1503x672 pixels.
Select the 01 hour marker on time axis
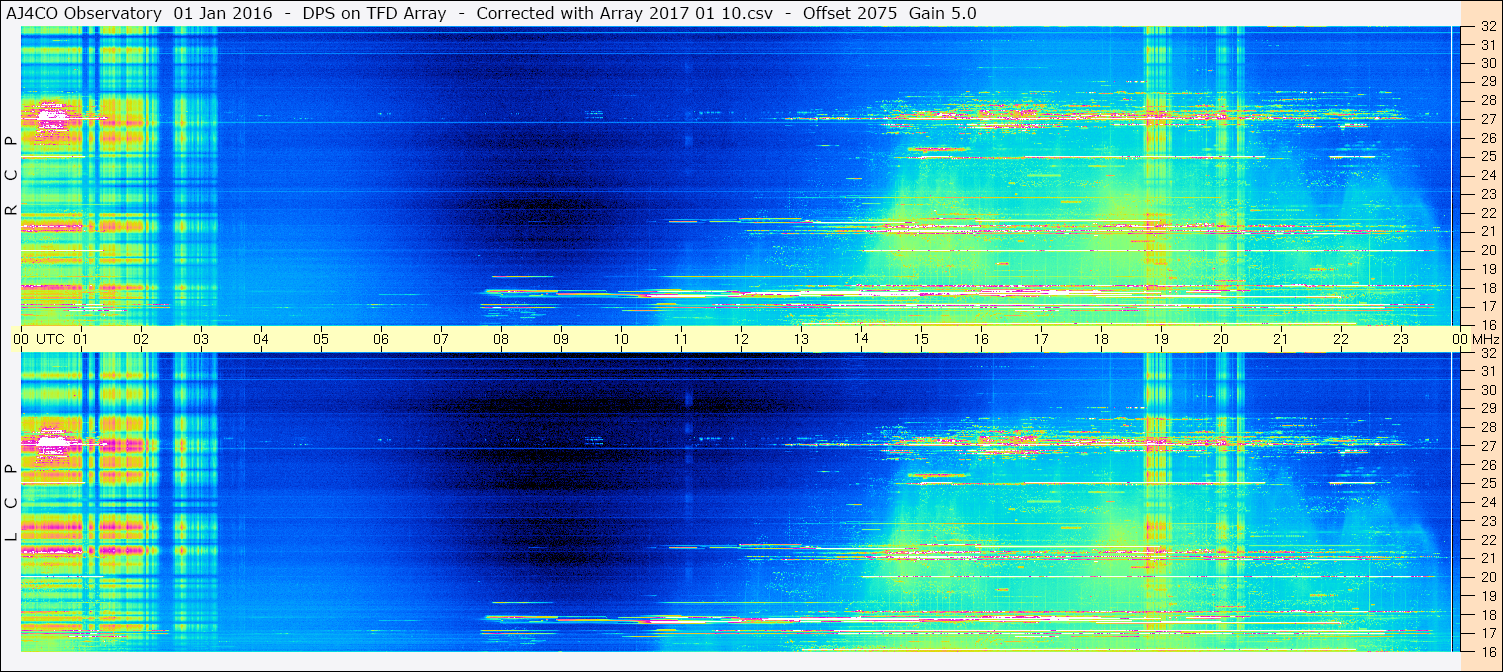[x=81, y=339]
